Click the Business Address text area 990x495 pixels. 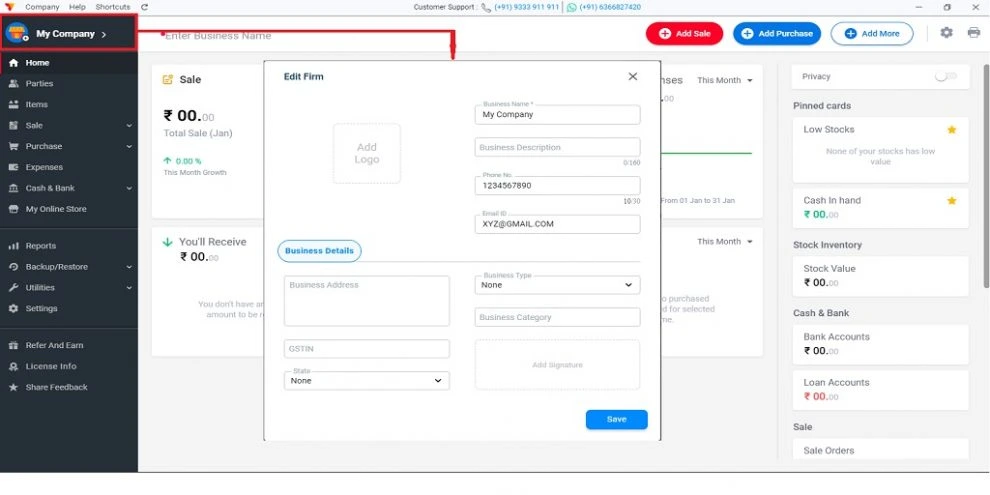[x=367, y=301]
